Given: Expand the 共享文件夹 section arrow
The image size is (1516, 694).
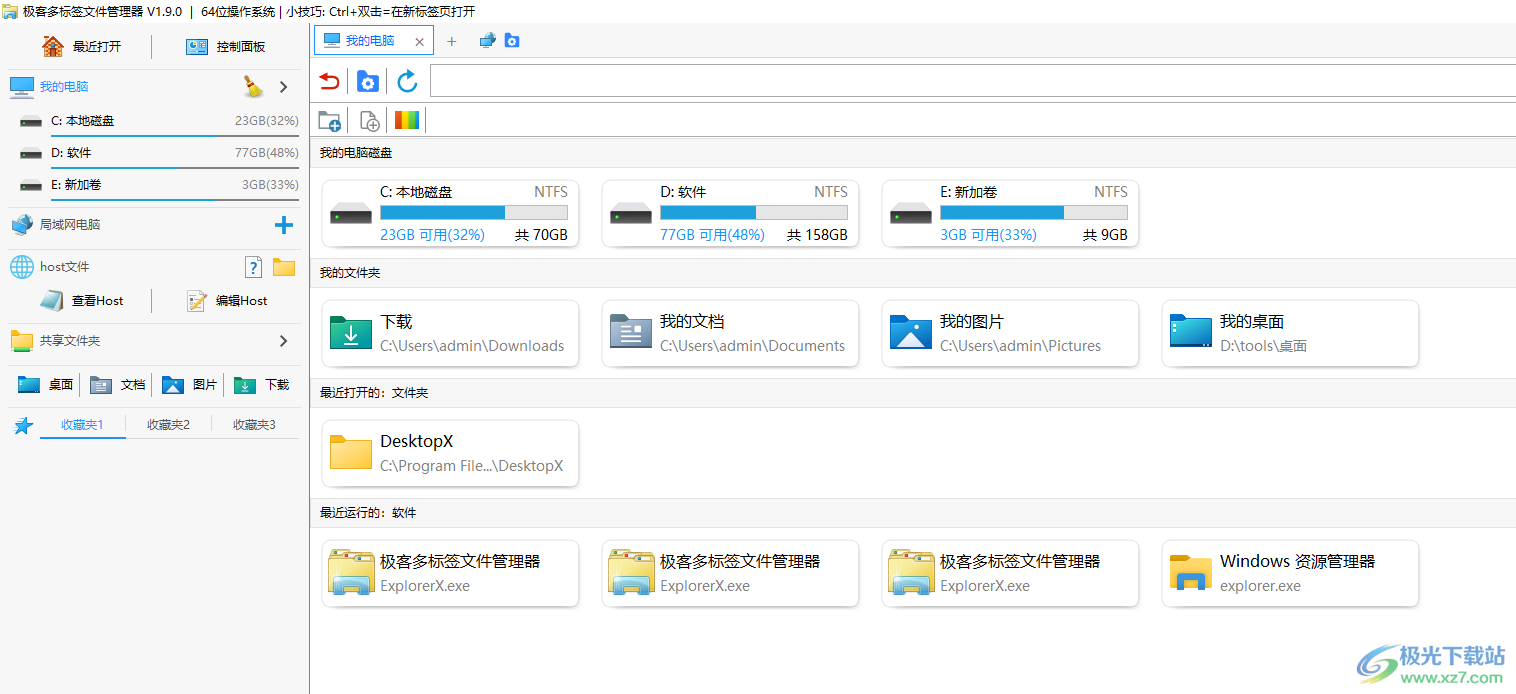Looking at the screenshot, I should point(284,341).
